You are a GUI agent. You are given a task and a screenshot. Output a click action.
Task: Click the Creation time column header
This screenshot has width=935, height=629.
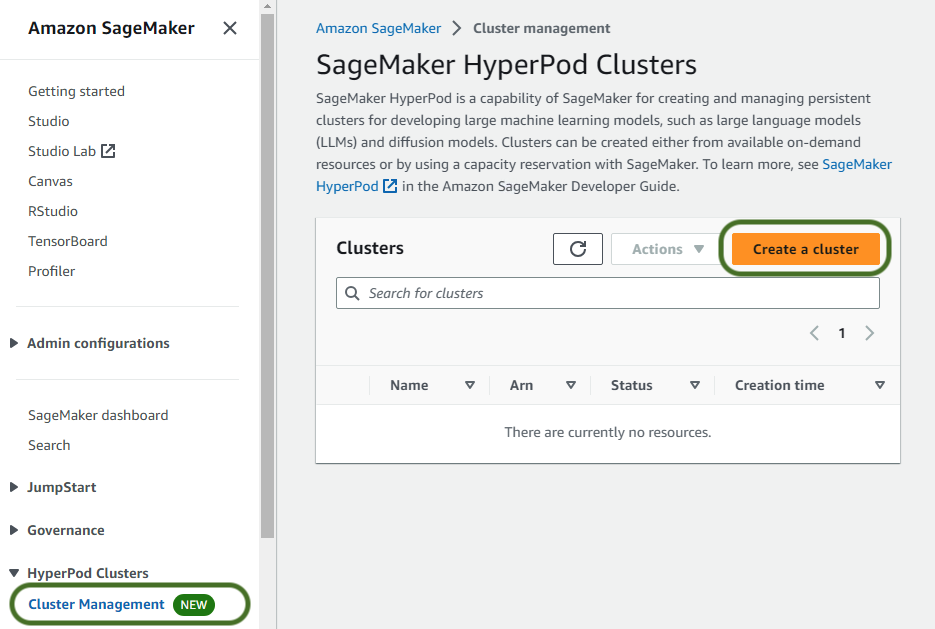pos(779,385)
